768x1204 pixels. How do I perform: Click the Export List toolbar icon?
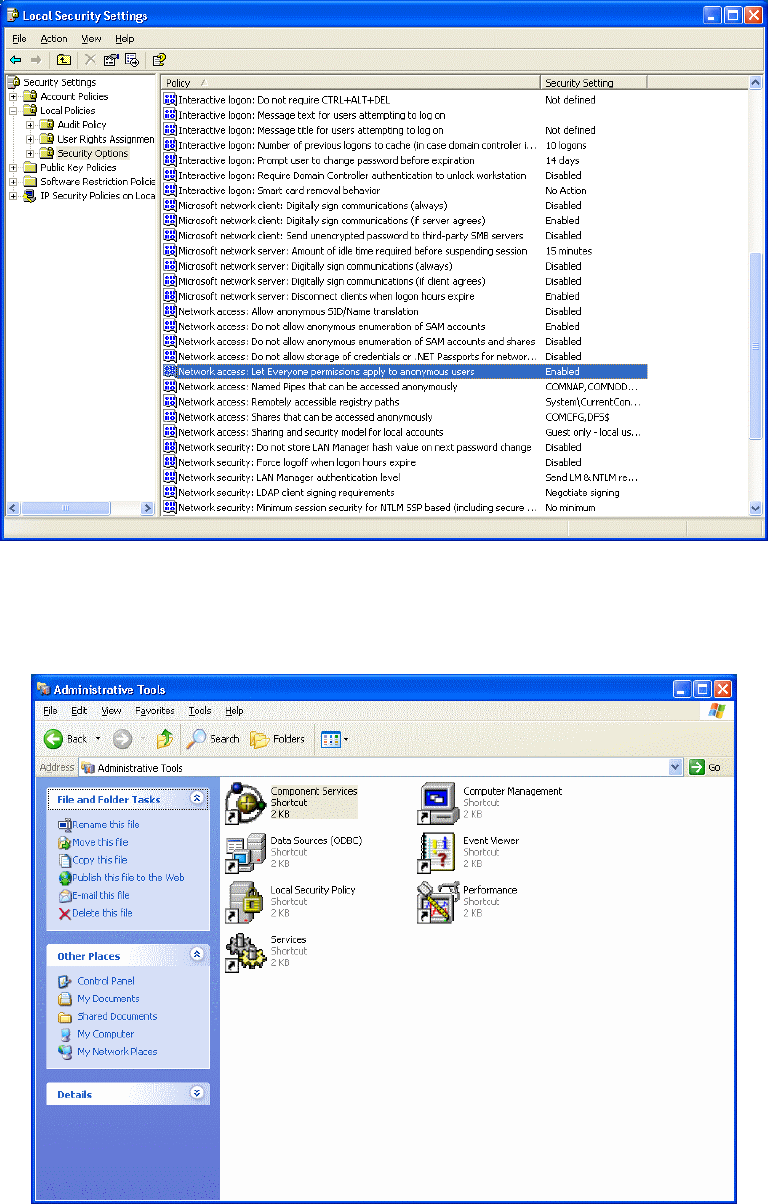[x=130, y=60]
